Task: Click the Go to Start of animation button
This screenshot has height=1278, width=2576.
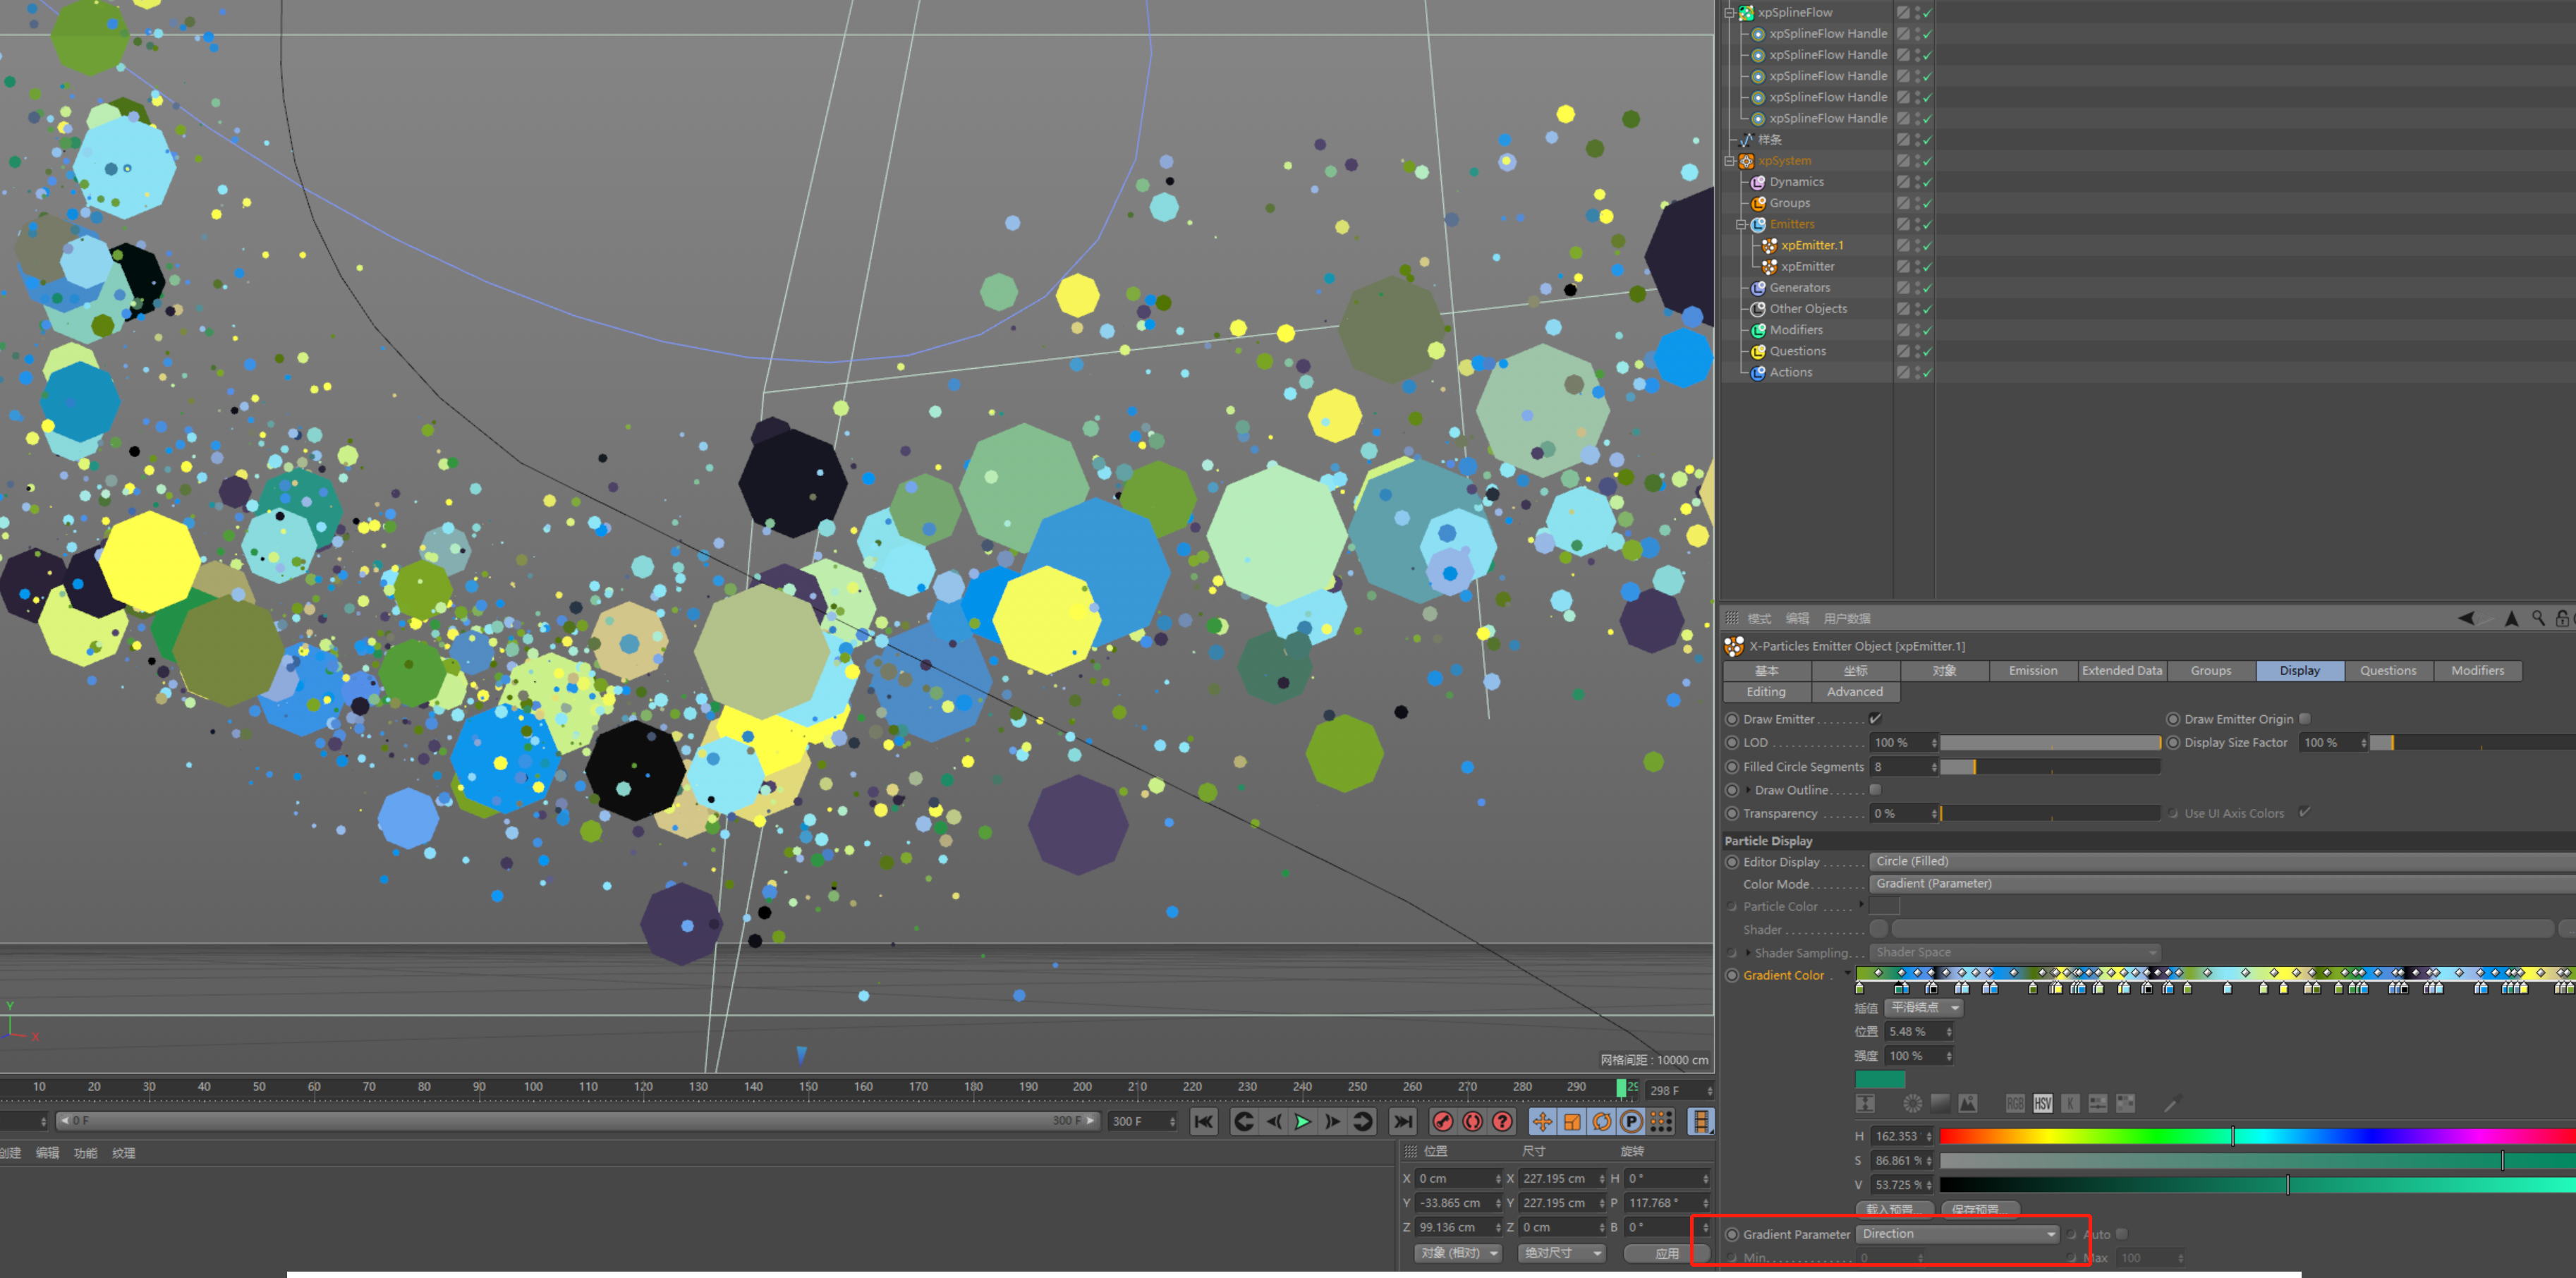Action: (x=1203, y=1121)
